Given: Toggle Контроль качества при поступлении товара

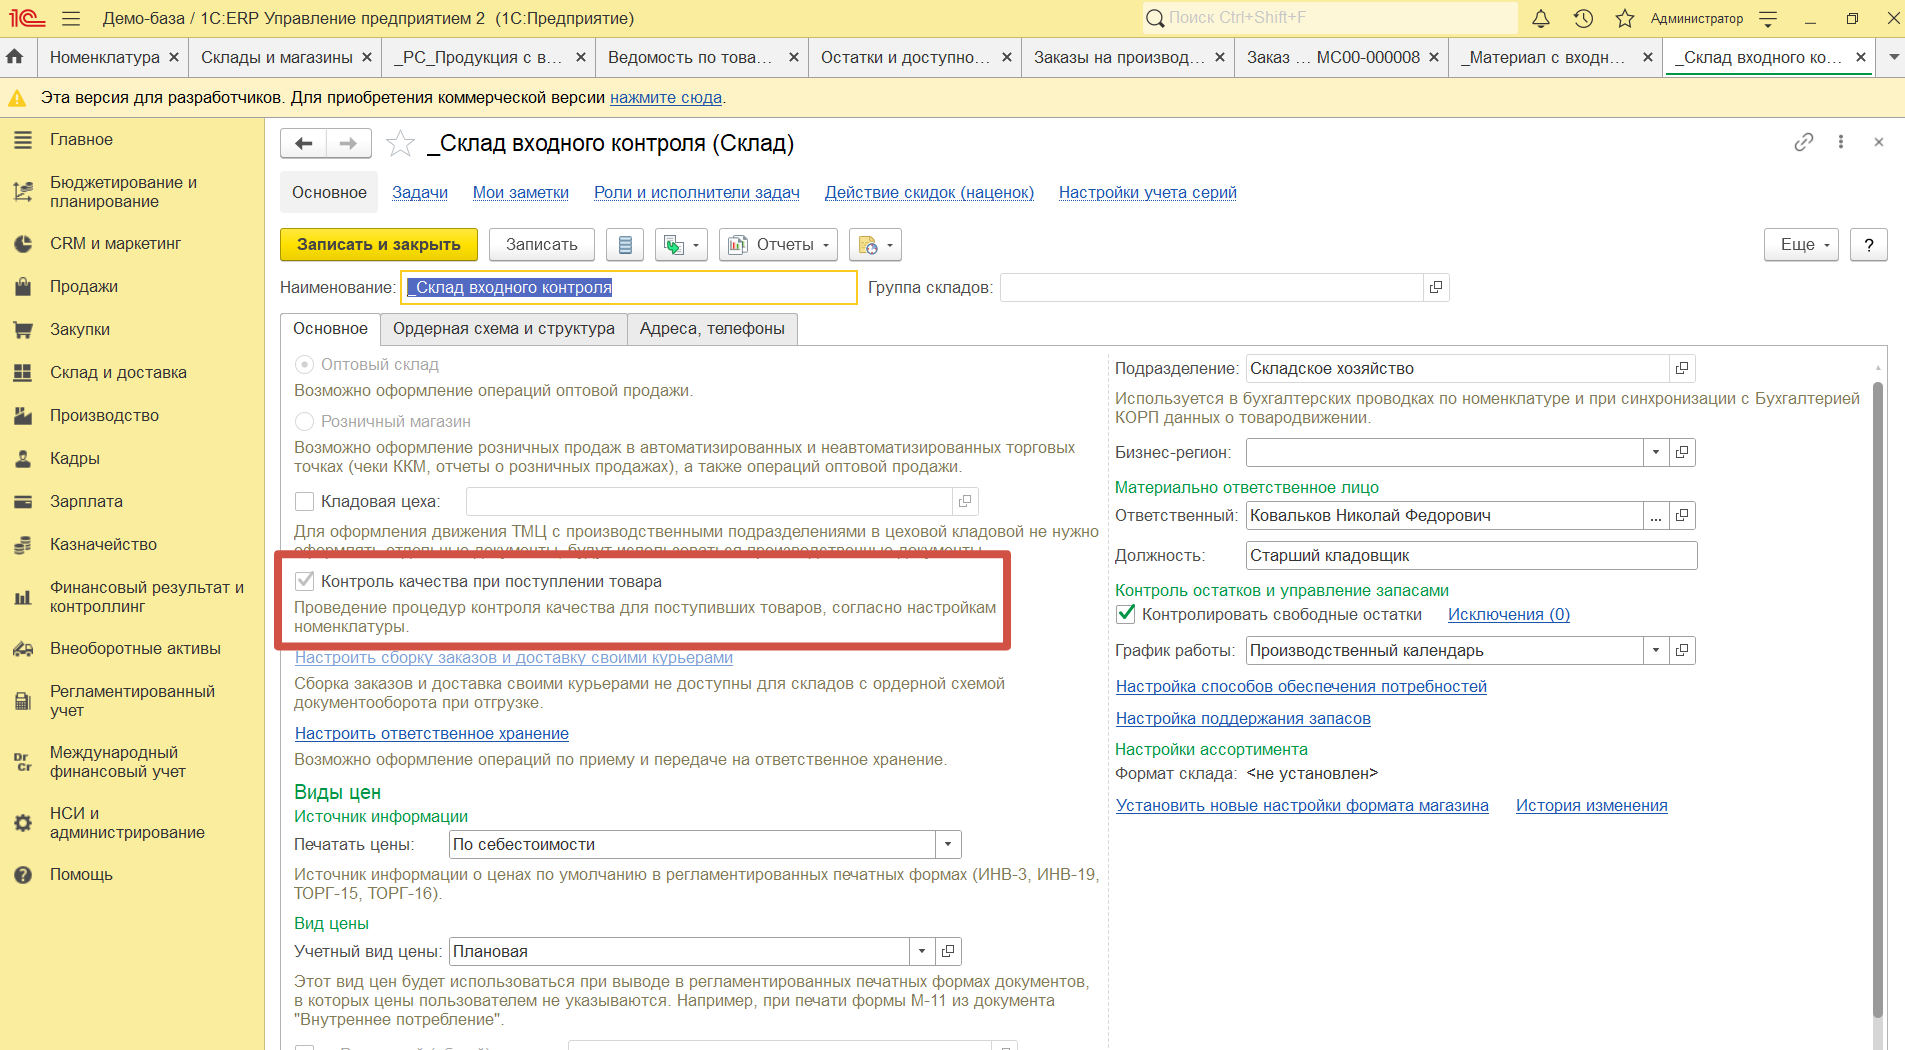Looking at the screenshot, I should (x=305, y=581).
